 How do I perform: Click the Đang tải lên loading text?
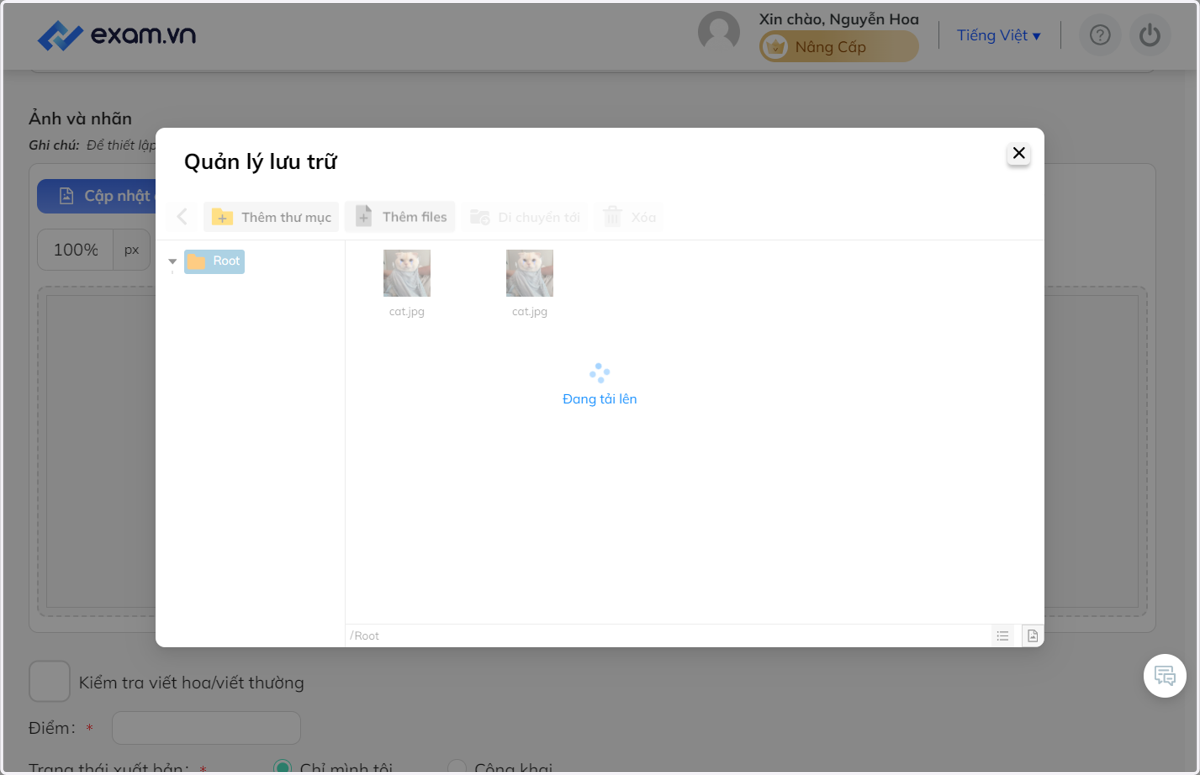(x=600, y=399)
